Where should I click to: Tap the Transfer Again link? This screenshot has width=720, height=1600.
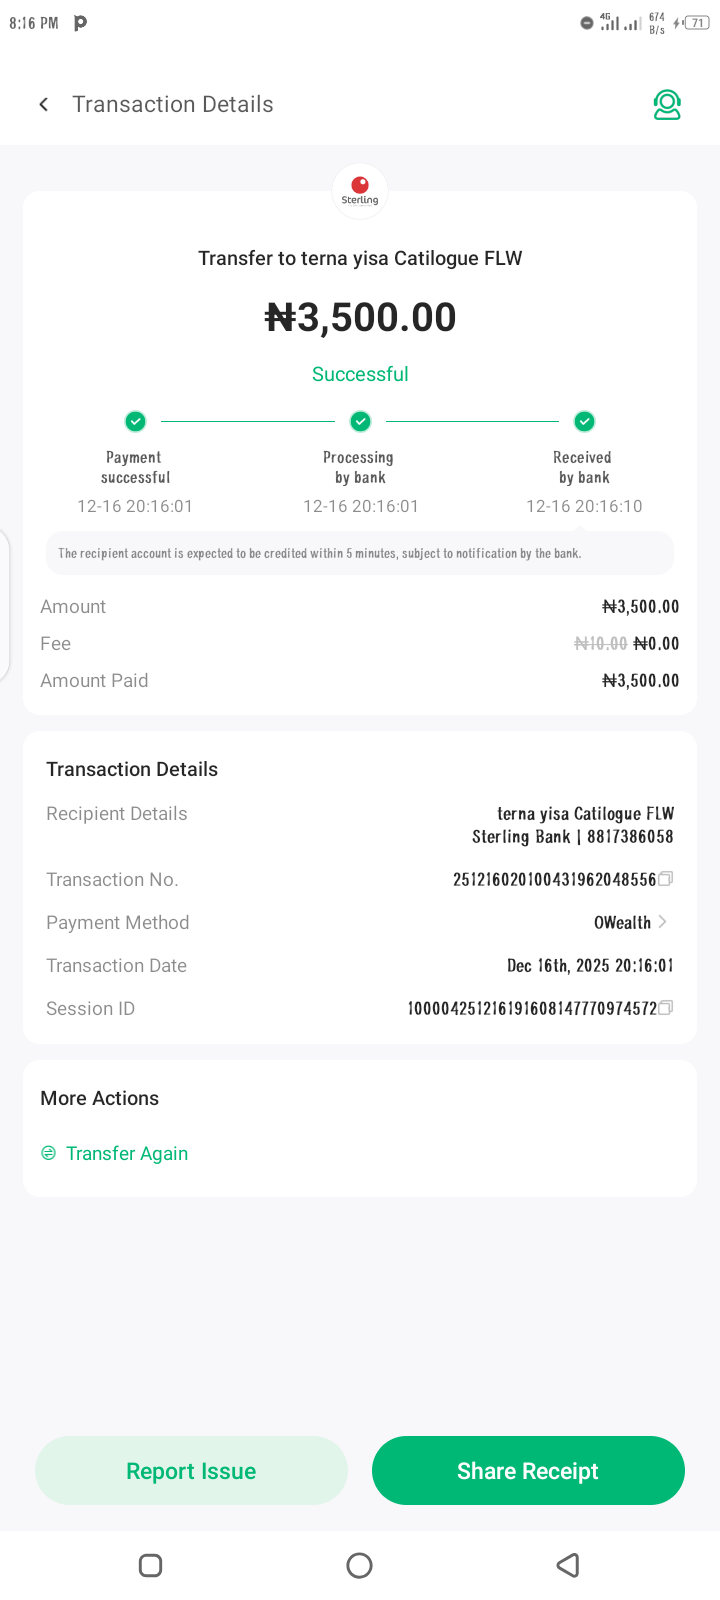click(x=127, y=1153)
